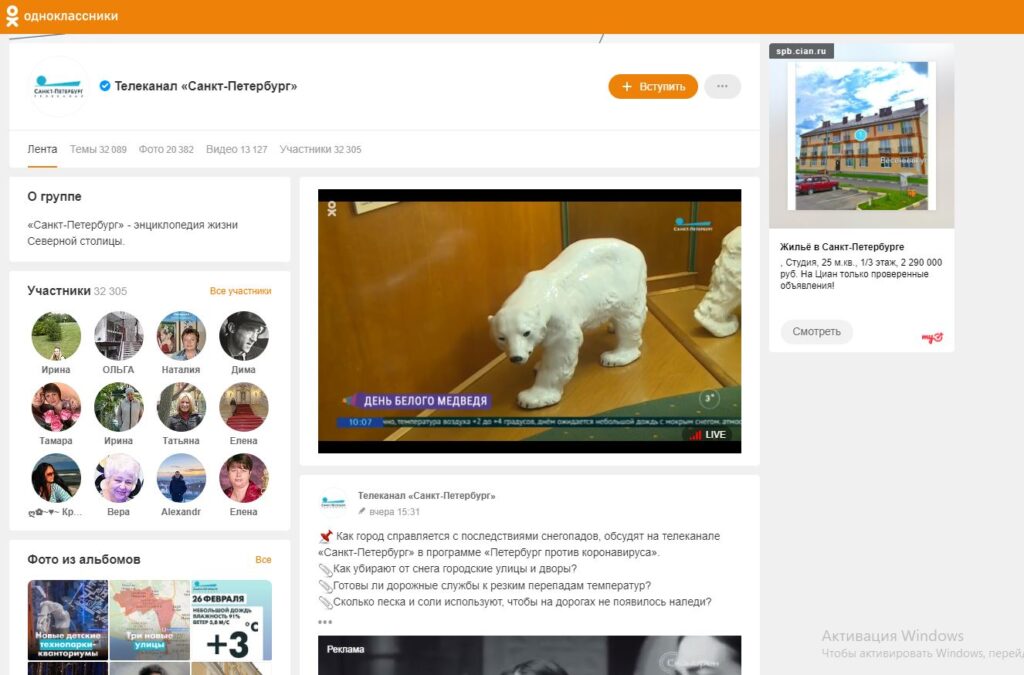Open the Три новые улицы album photo
This screenshot has width=1024, height=675.
[x=150, y=620]
